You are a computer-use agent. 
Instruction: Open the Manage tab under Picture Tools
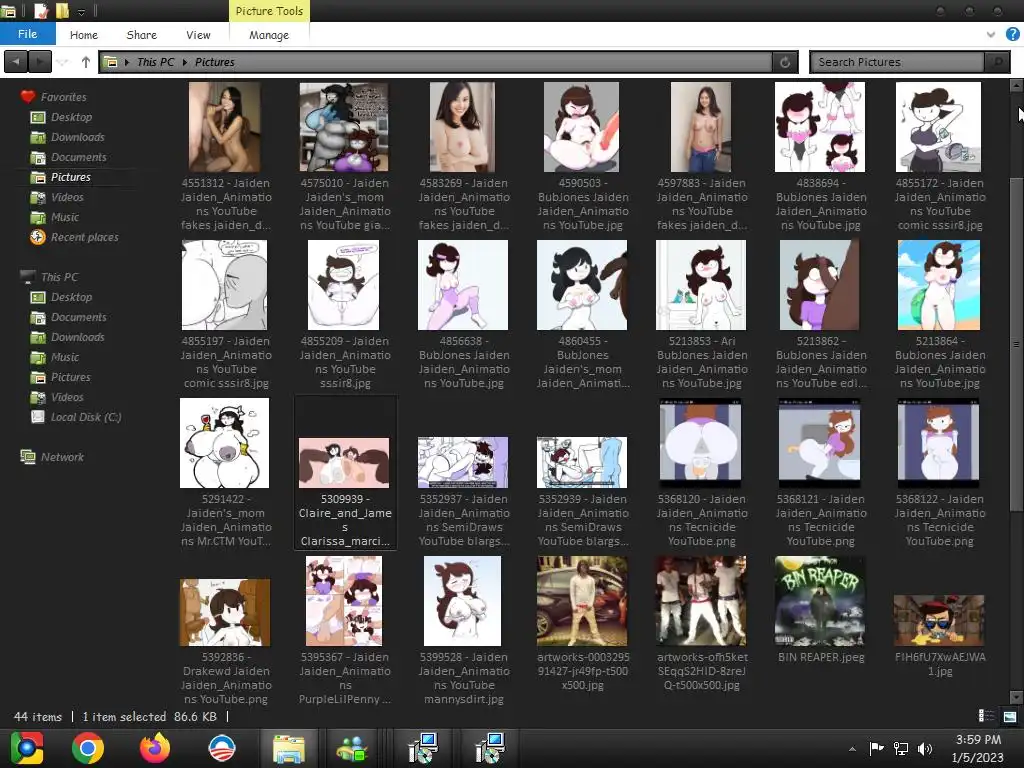(x=268, y=35)
